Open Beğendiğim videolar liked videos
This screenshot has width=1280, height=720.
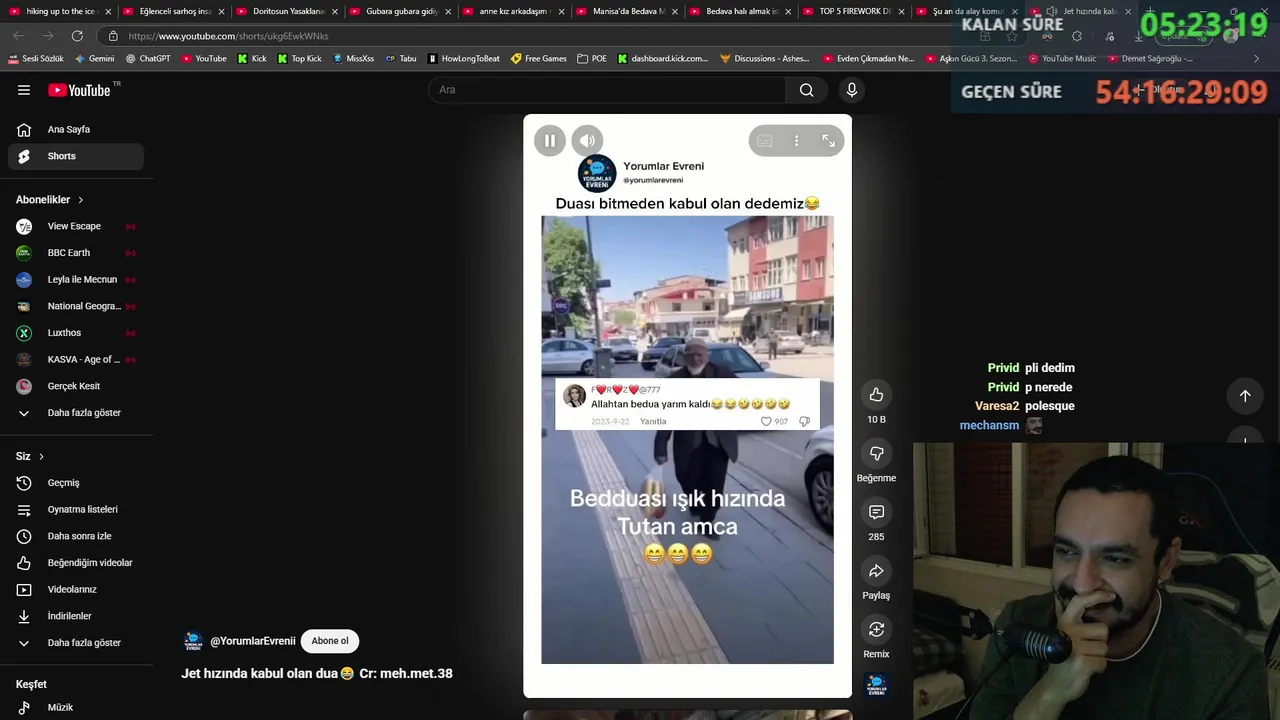pos(76,563)
